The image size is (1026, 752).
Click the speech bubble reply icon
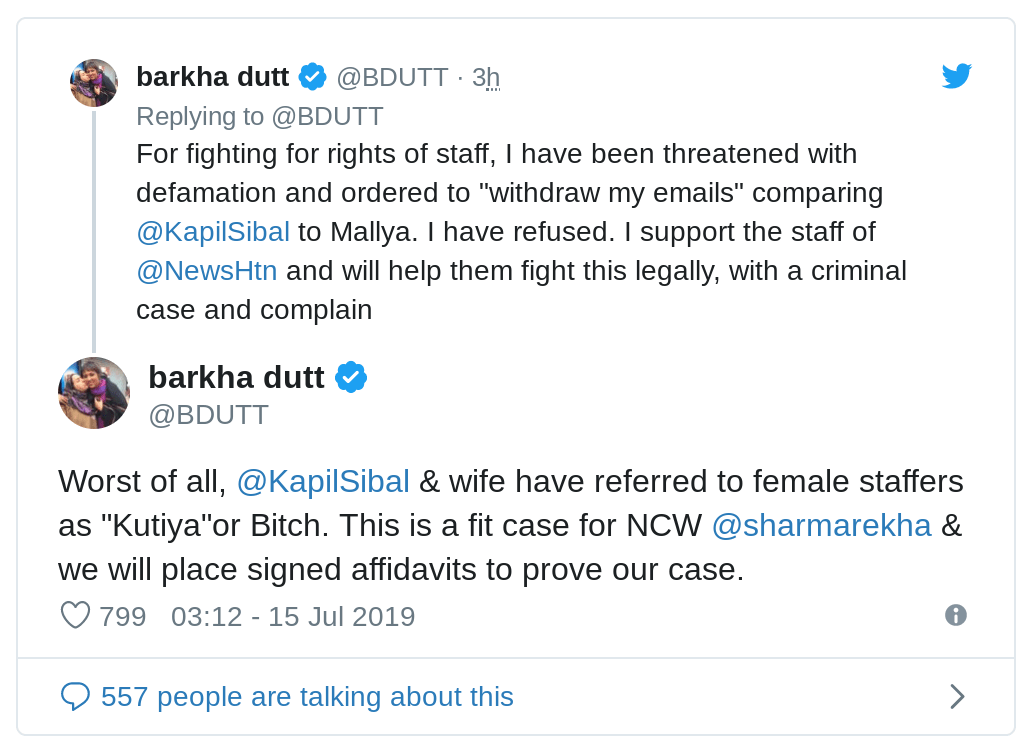point(75,696)
